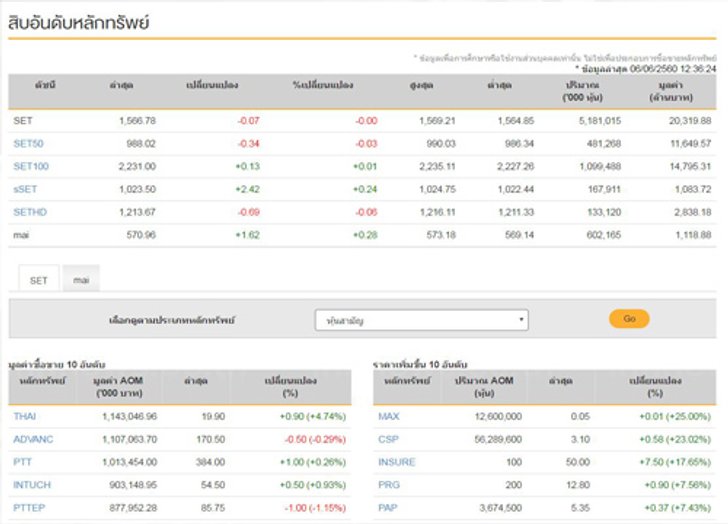Image resolution: width=728 pixels, height=524 pixels.
Task: Open the INTUCH stock link
Action: 32,485
